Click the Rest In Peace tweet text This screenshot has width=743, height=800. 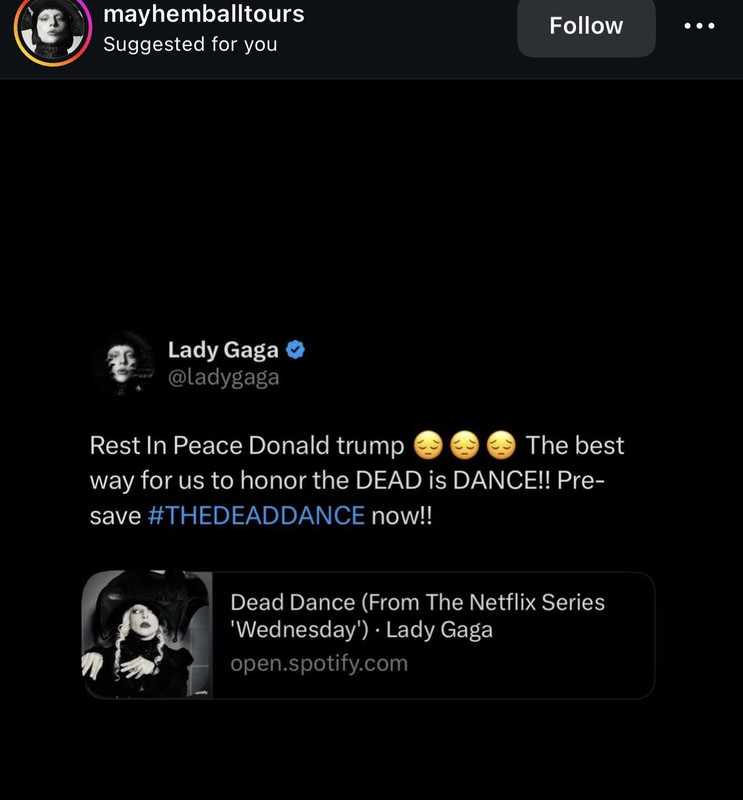[x=357, y=480]
